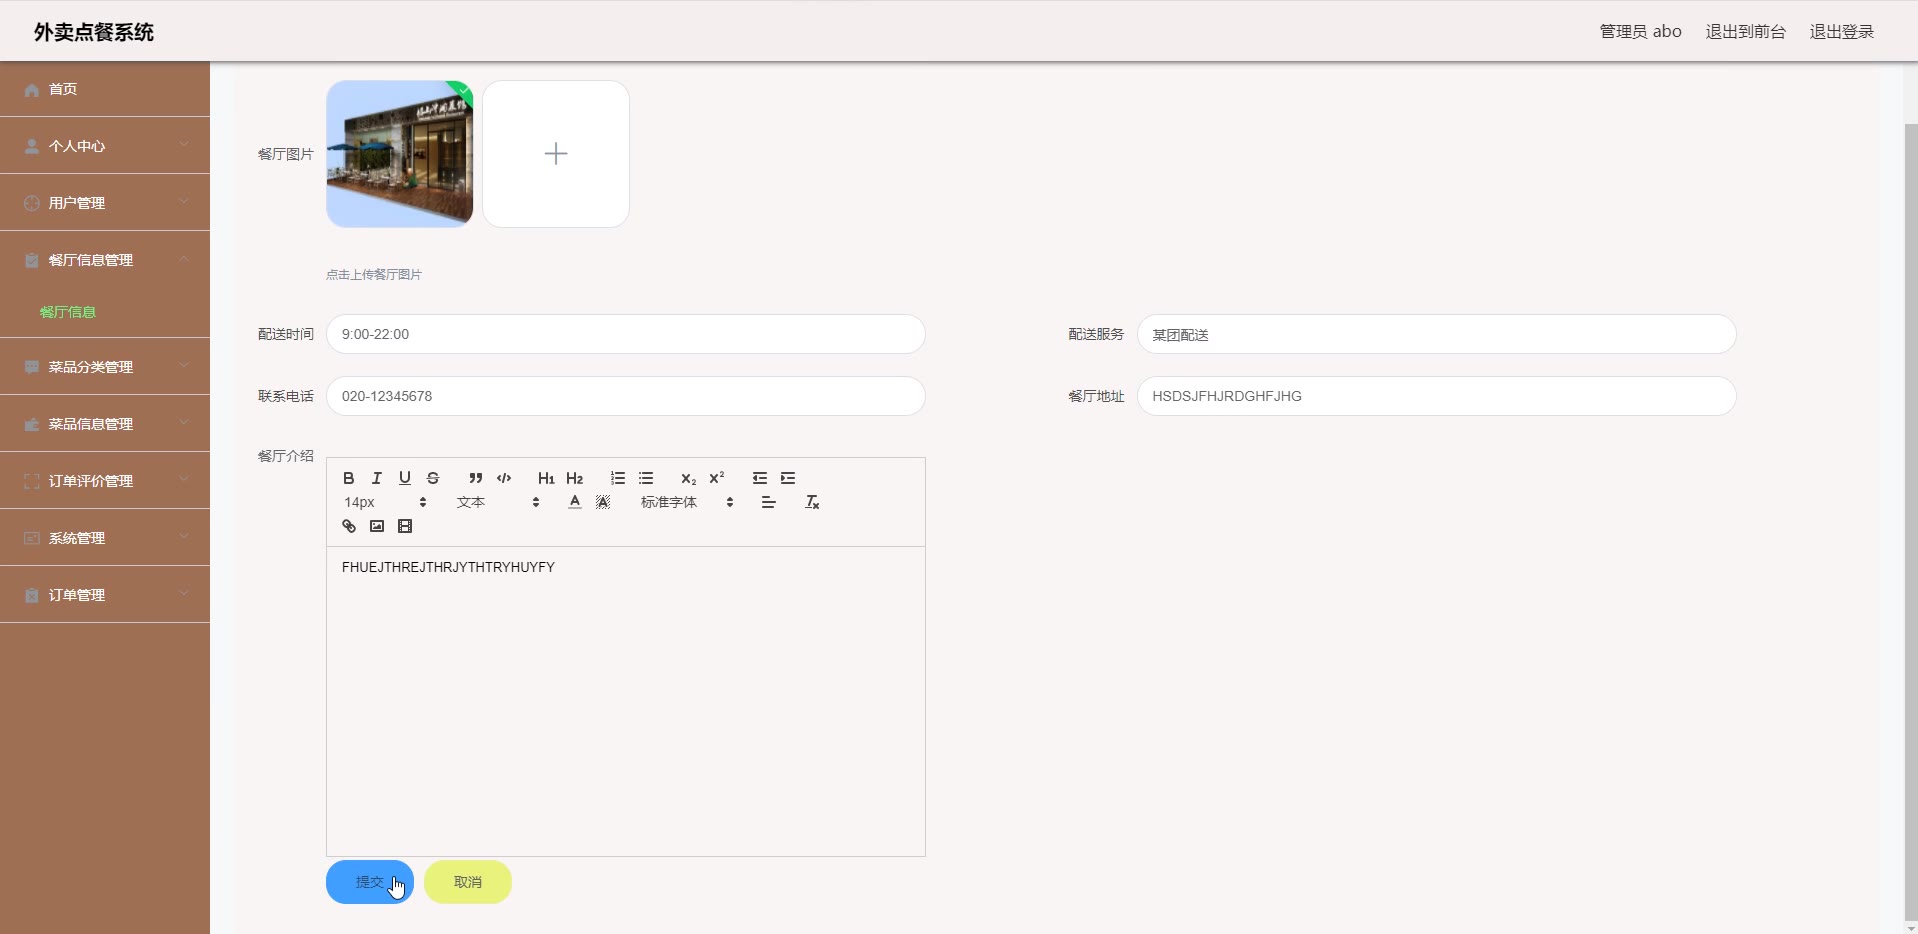Click the page vertical scrollbar
This screenshot has width=1918, height=934.
click(1910, 520)
